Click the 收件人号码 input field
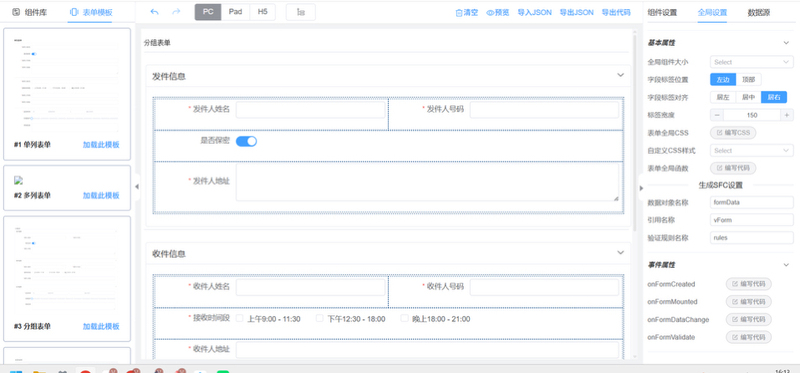This screenshot has width=800, height=373. click(544, 287)
